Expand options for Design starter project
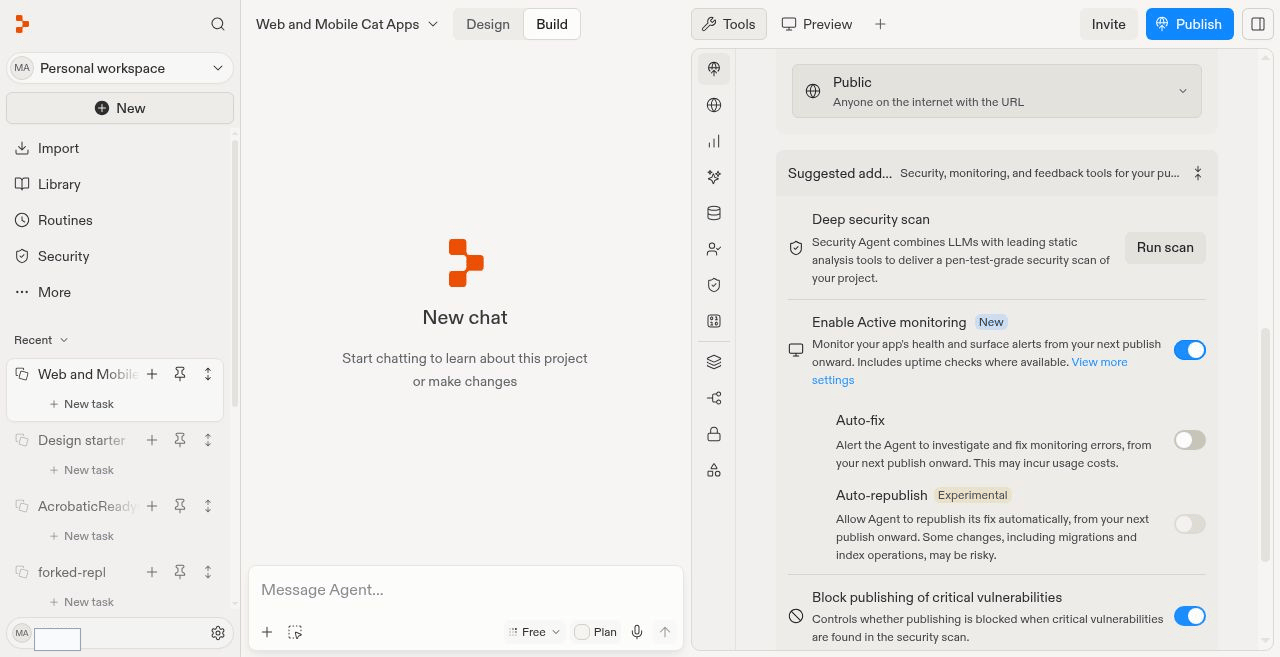 (208, 440)
